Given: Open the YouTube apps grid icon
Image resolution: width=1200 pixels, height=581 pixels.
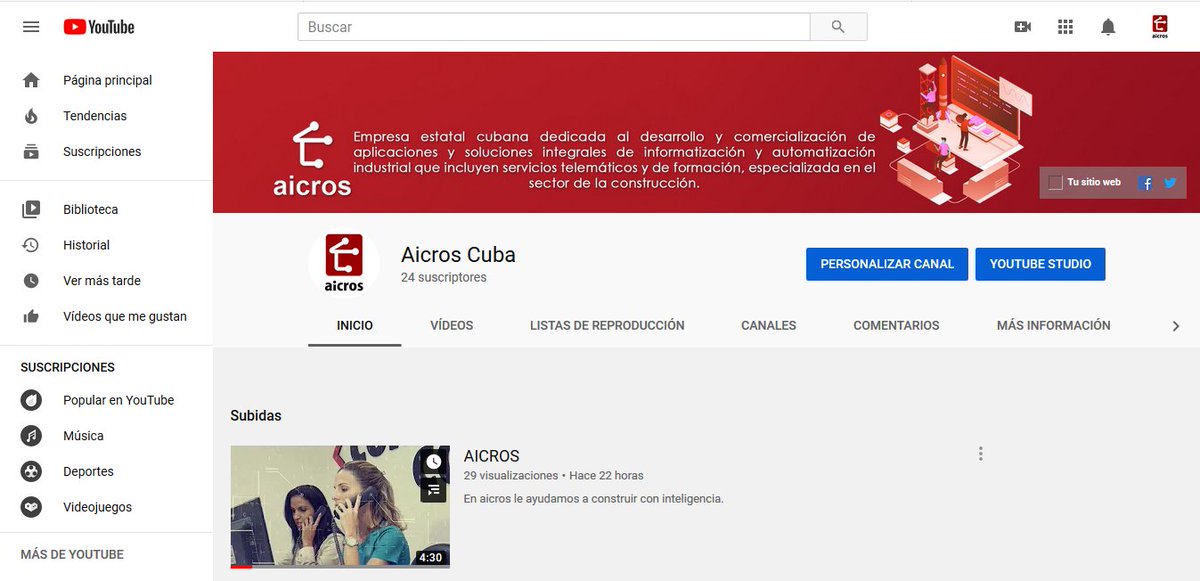Looking at the screenshot, I should [x=1065, y=27].
